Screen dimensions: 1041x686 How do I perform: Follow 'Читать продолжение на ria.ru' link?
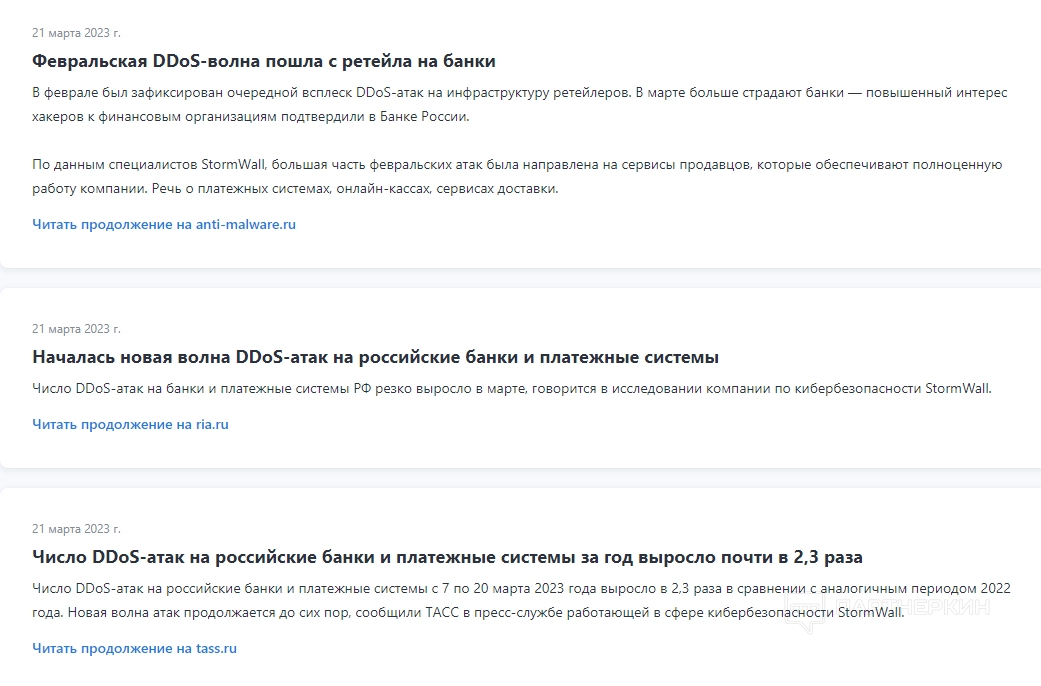coord(130,425)
